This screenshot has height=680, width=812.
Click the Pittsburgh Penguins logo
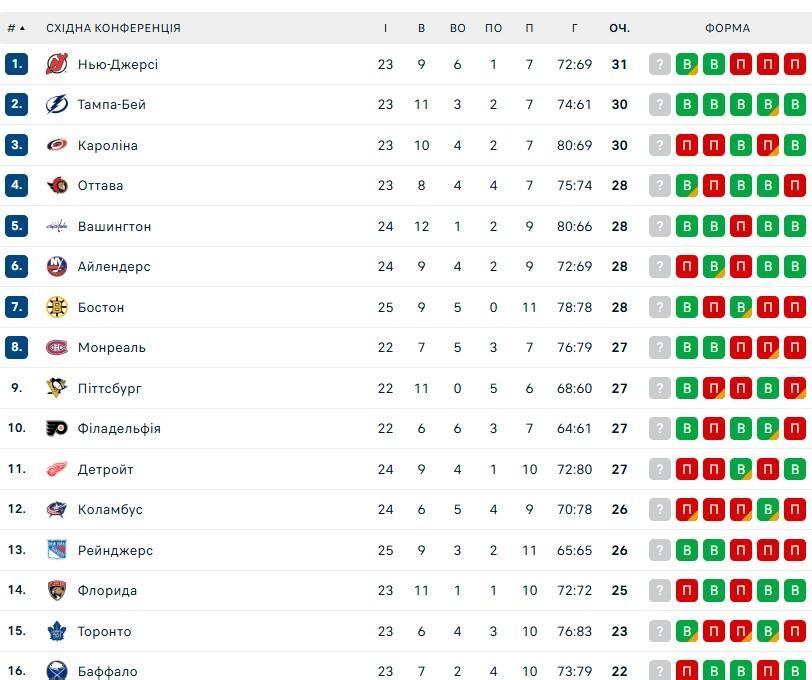click(x=57, y=388)
